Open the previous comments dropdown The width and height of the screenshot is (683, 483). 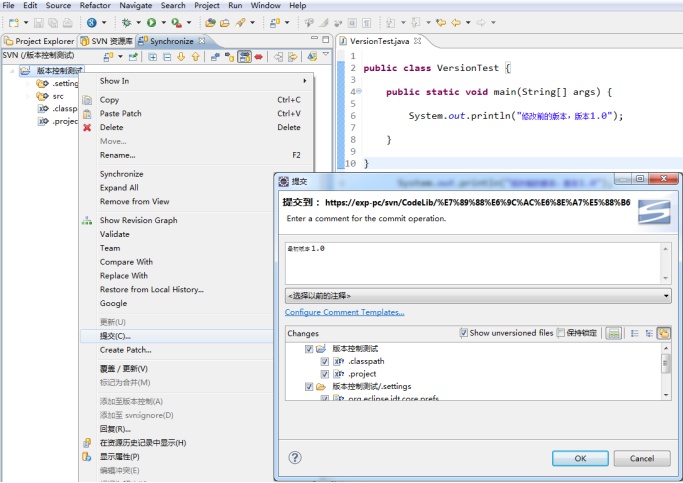[x=478, y=296]
